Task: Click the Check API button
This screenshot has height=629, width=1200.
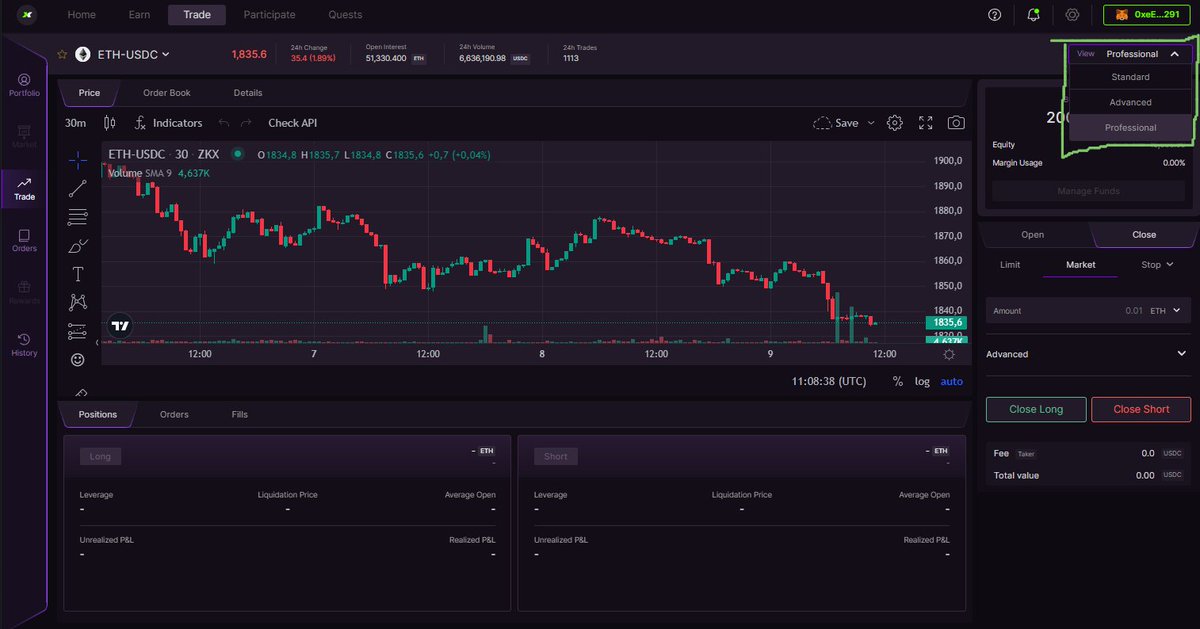Action: pyautogui.click(x=292, y=123)
